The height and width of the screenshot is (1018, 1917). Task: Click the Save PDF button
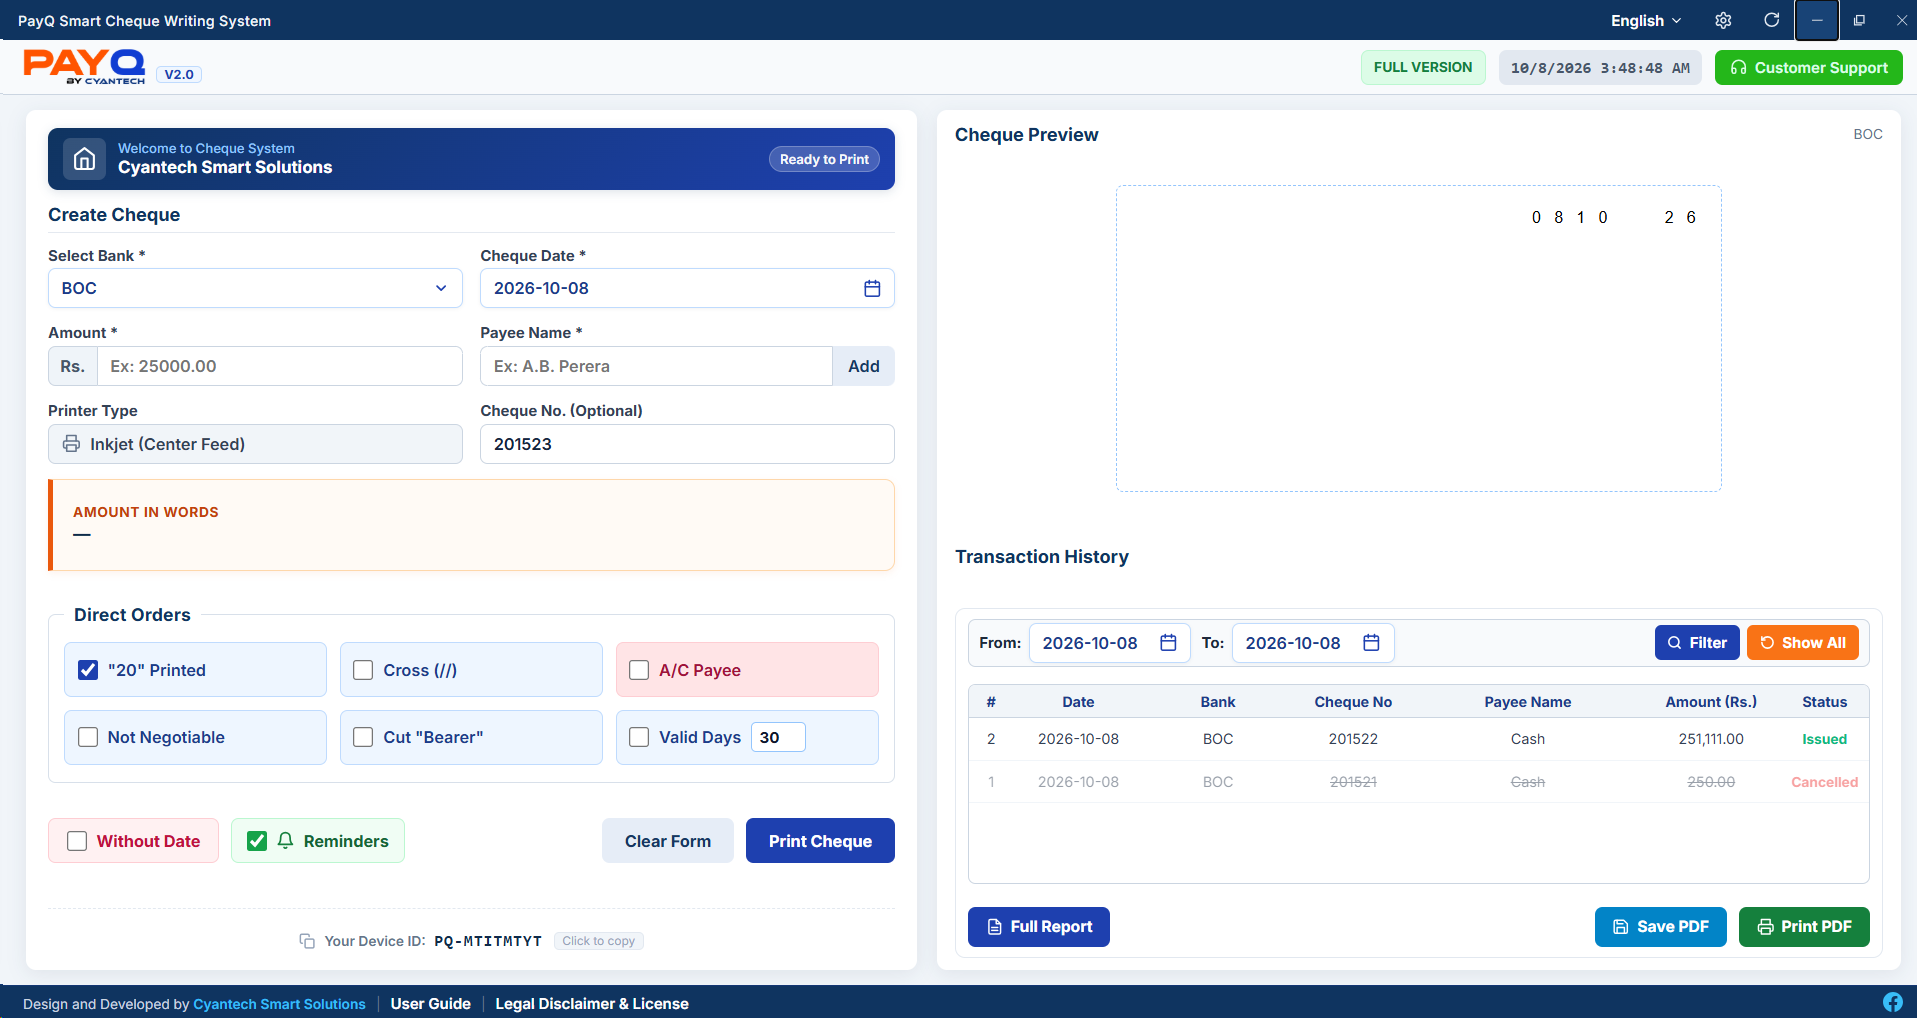(x=1660, y=927)
